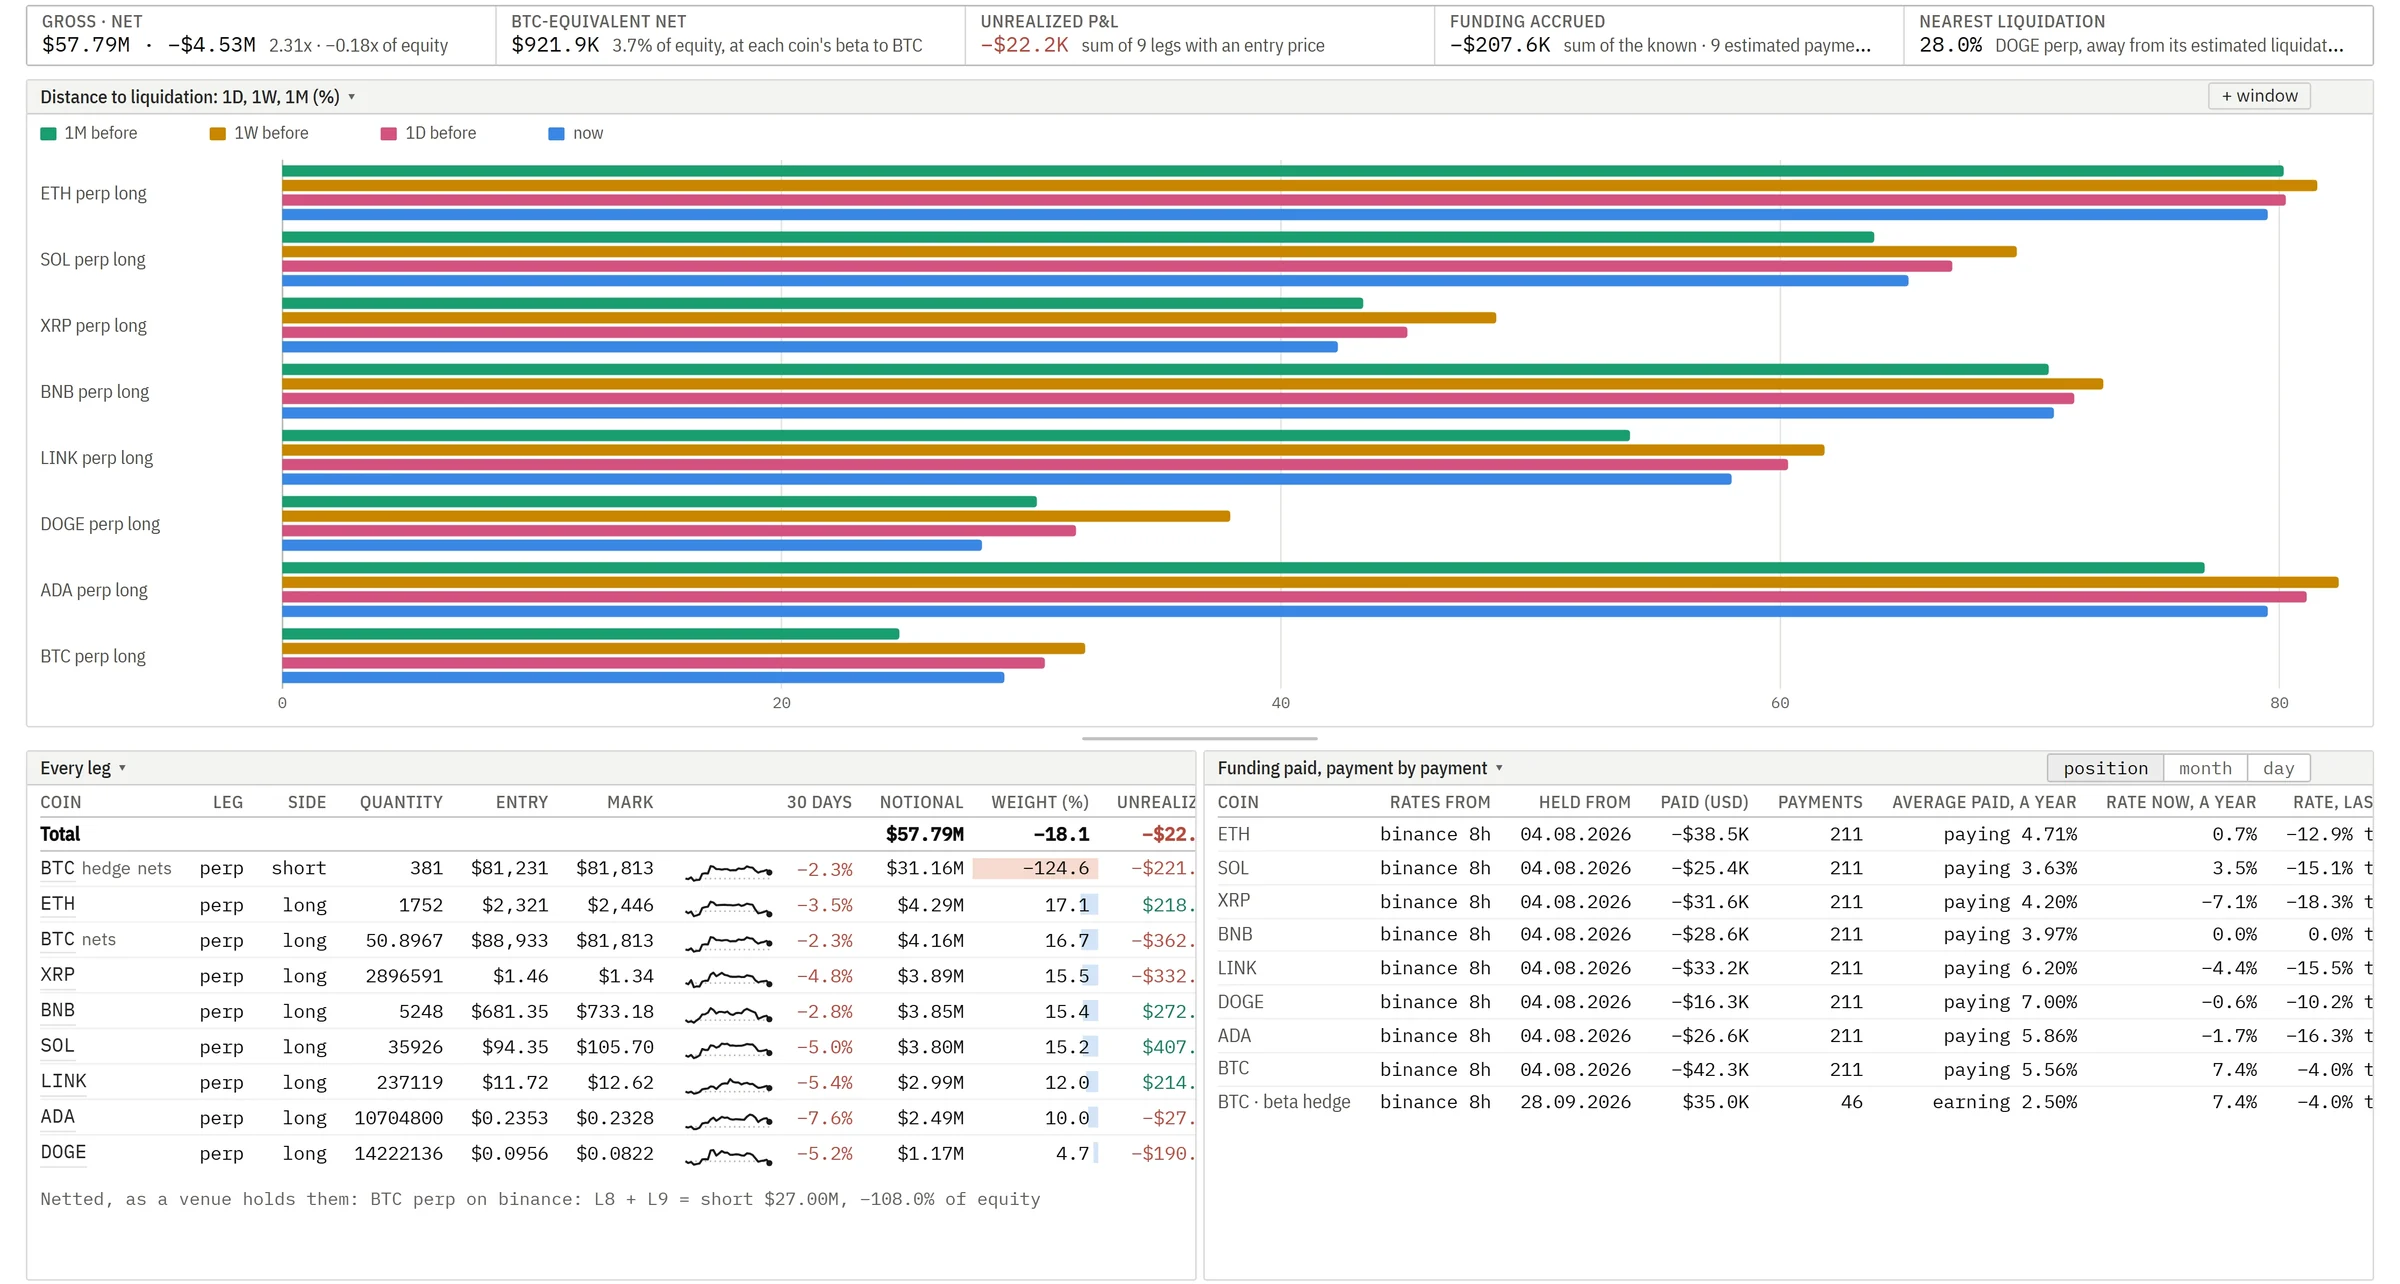The width and height of the screenshot is (2400, 1284).
Task: Sort legs by QUANTITY column header
Action: point(401,802)
